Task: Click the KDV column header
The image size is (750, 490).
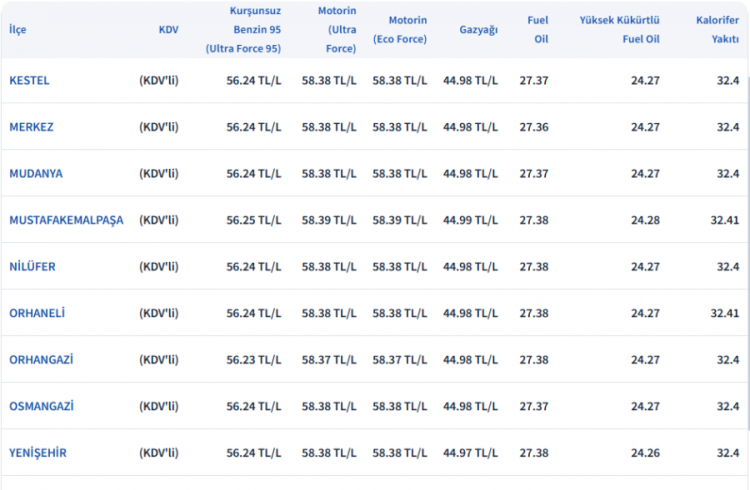Action: point(168,30)
